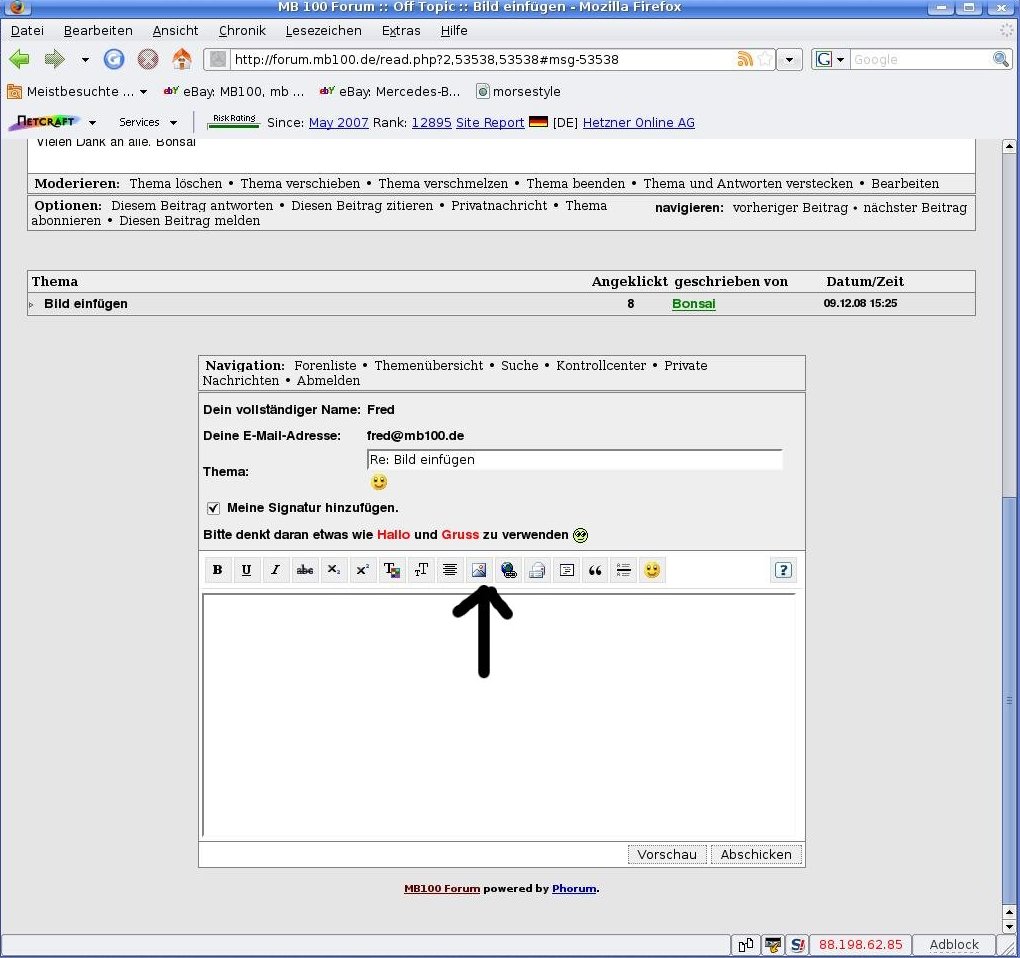Image resolution: width=1020 pixels, height=958 pixels.
Task: Open the editor help question mark icon
Action: 783,570
